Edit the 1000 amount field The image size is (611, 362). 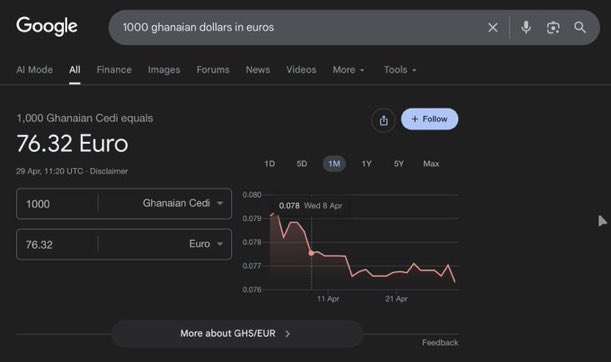(57, 204)
